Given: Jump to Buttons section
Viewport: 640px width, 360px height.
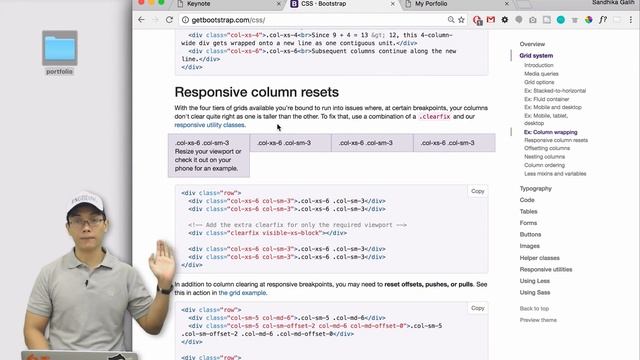Looking at the screenshot, I should click(530, 234).
